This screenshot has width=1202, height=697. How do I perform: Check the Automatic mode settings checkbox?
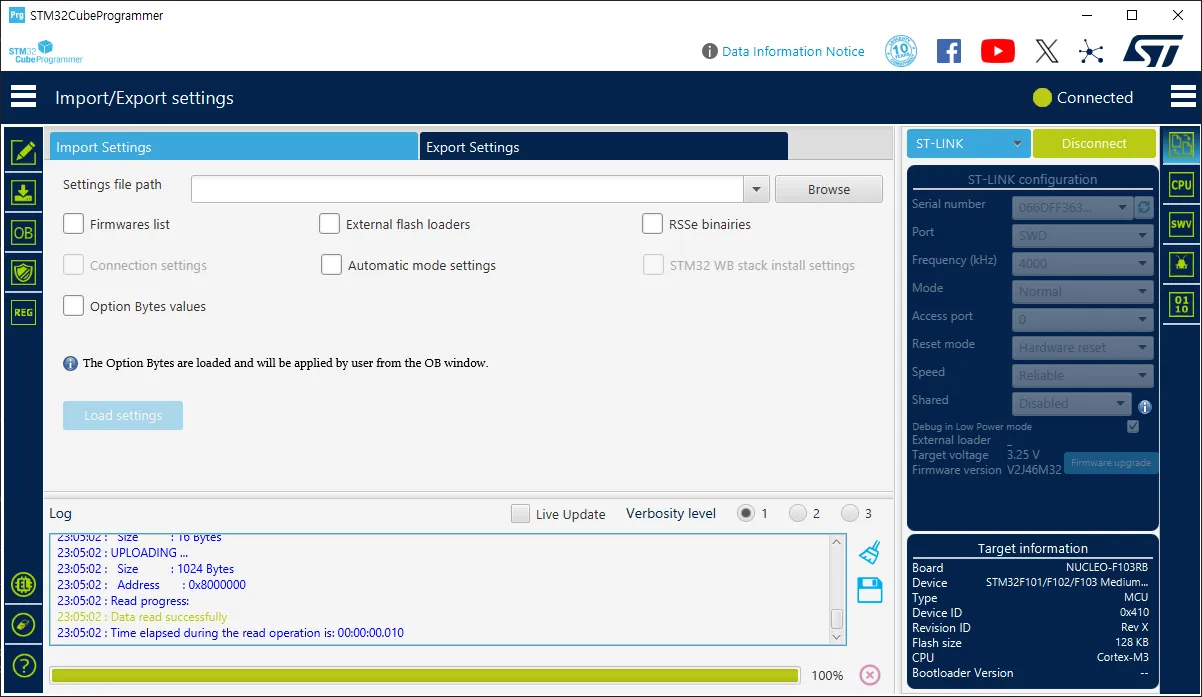click(331, 265)
